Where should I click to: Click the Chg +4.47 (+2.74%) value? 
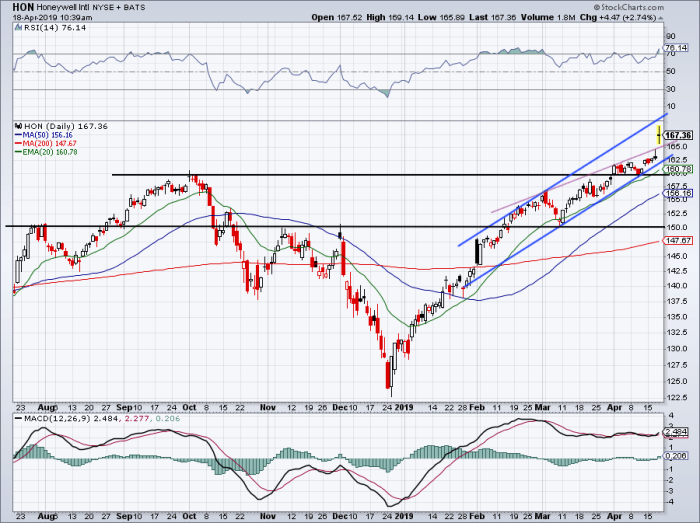coord(618,17)
